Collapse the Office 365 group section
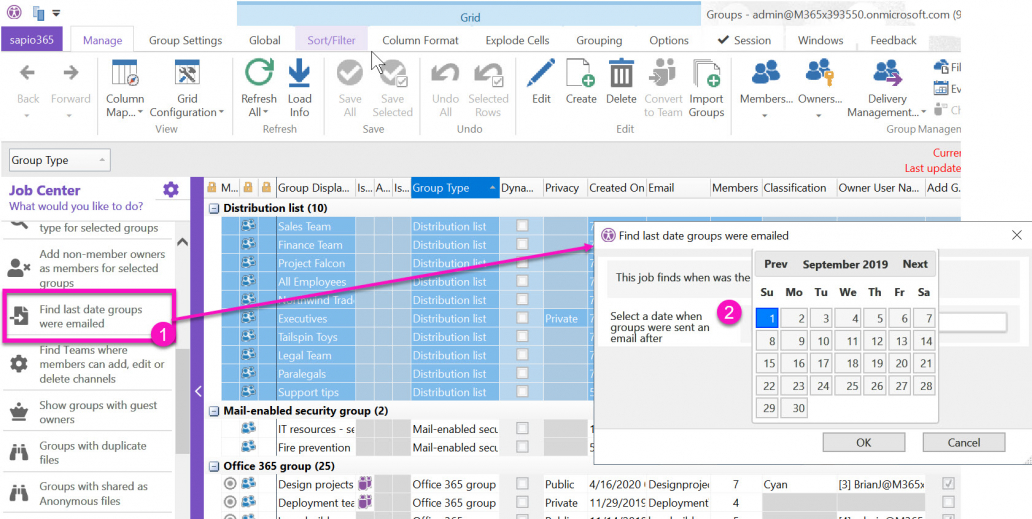1032x519 pixels. (x=214, y=466)
